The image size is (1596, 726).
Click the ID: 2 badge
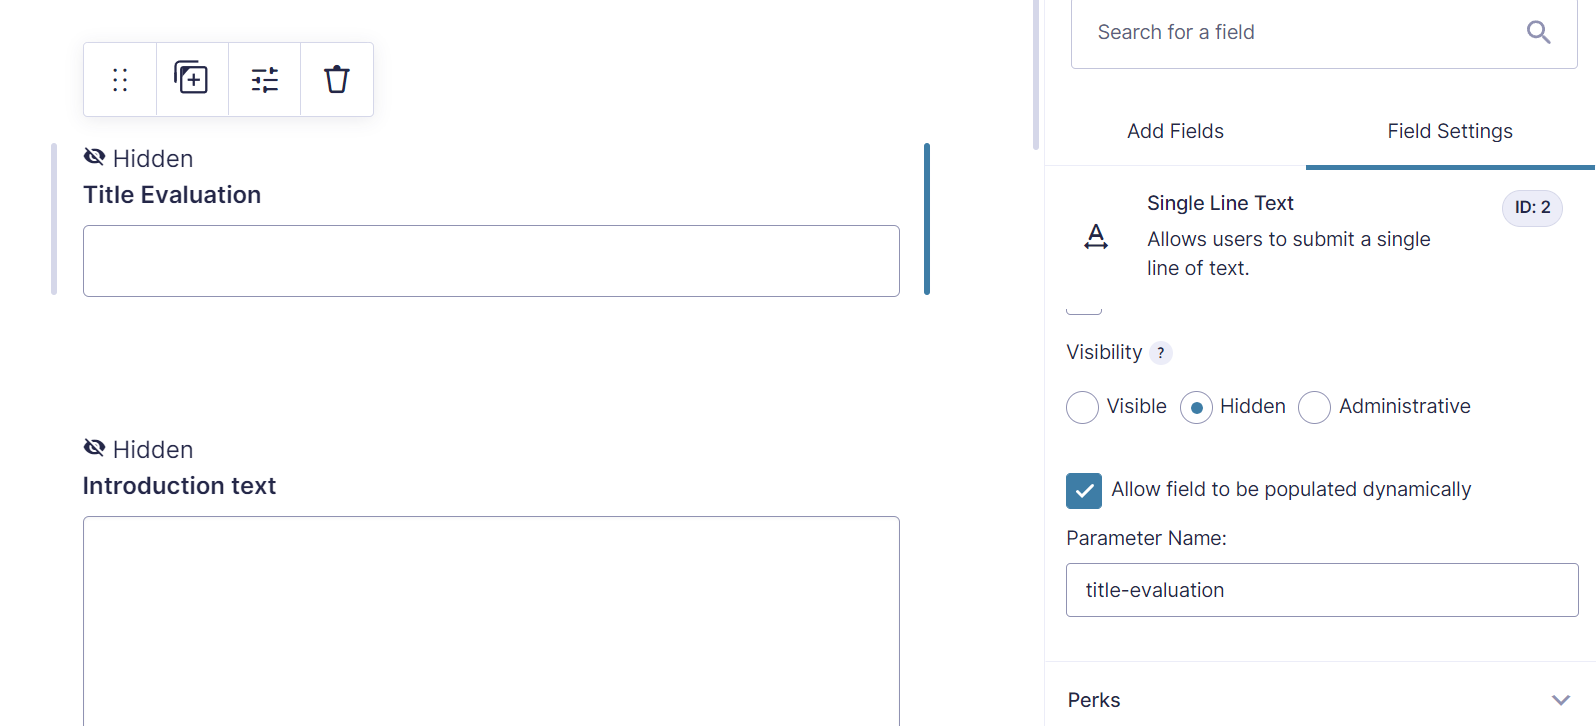click(x=1532, y=208)
